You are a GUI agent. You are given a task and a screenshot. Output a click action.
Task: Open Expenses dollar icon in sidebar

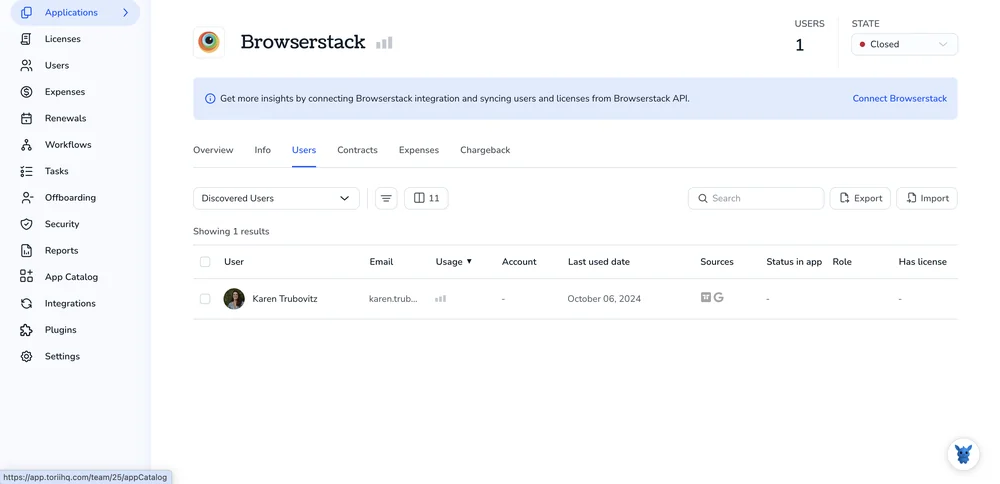click(26, 92)
